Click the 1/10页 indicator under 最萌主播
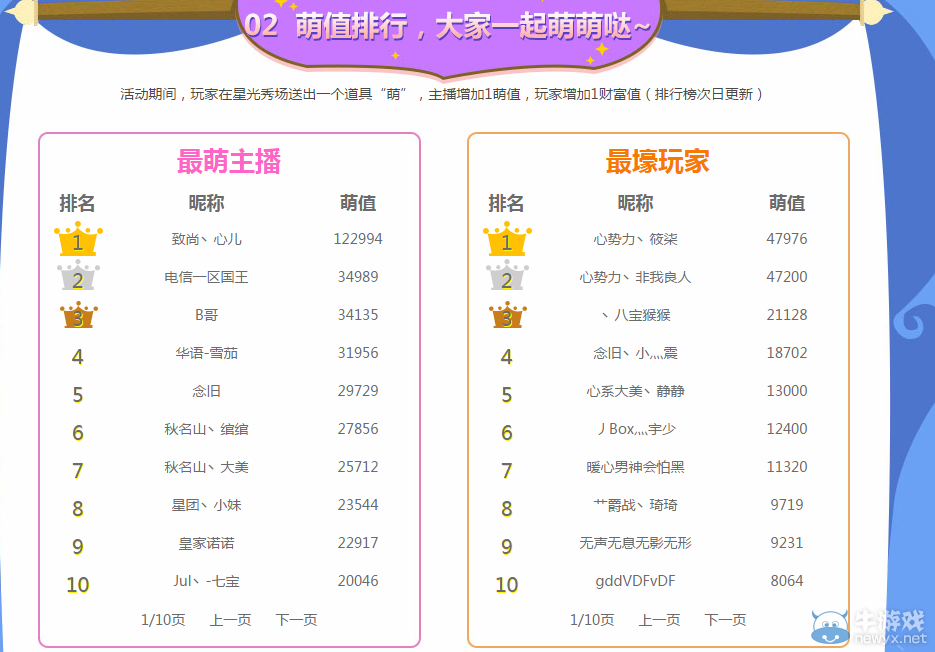Screen dimensions: 935x652 coord(163,620)
